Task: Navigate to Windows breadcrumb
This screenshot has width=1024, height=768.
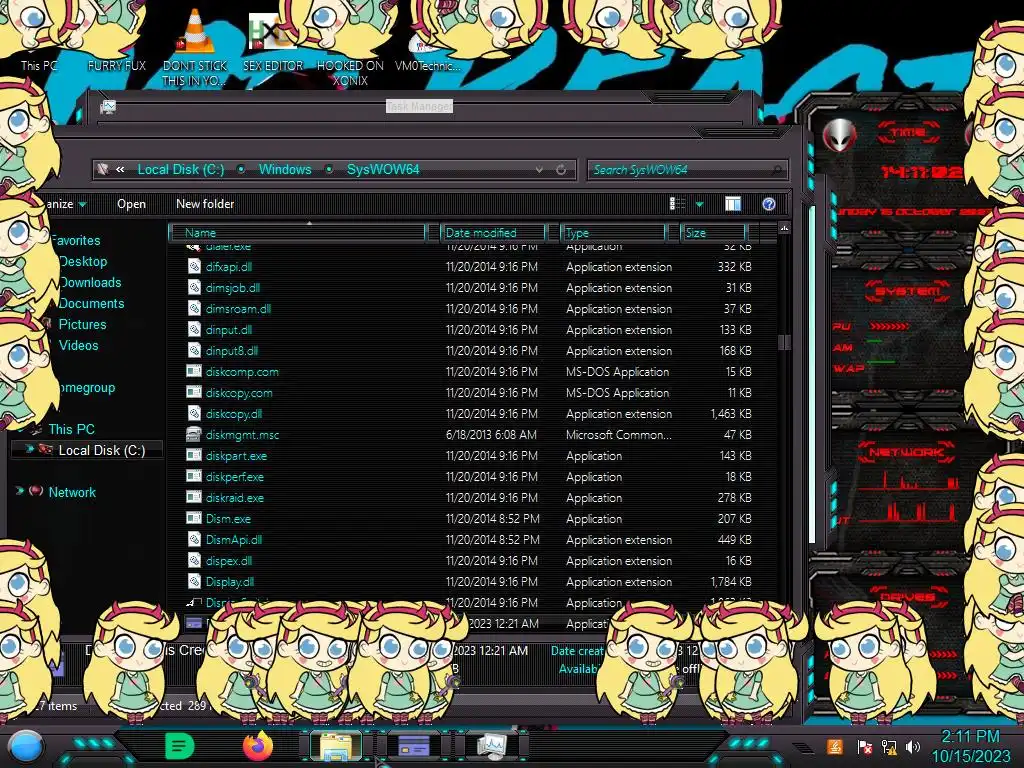Action: [x=285, y=170]
